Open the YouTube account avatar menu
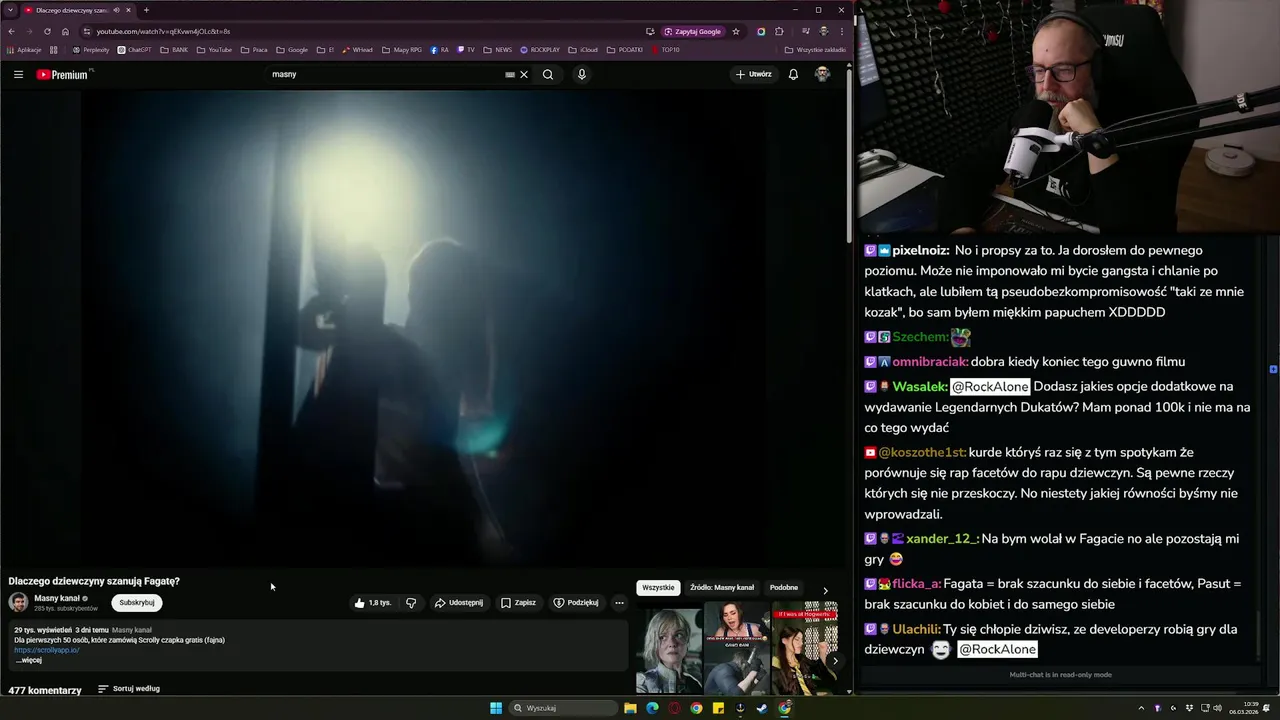 tap(822, 74)
